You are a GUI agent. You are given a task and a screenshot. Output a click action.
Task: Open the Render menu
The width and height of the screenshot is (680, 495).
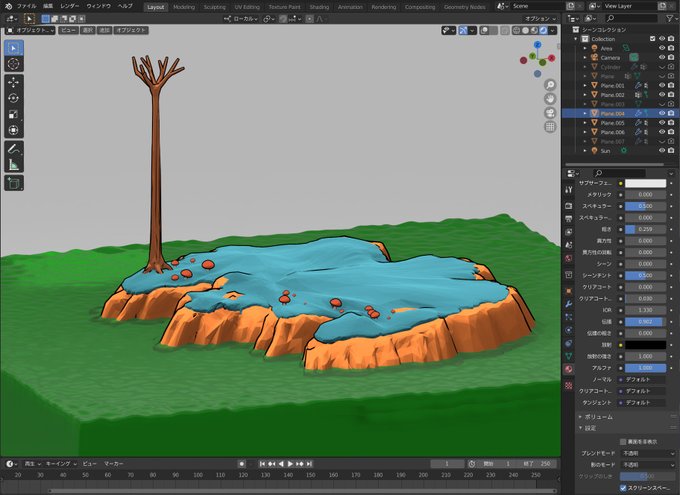pyautogui.click(x=69, y=7)
